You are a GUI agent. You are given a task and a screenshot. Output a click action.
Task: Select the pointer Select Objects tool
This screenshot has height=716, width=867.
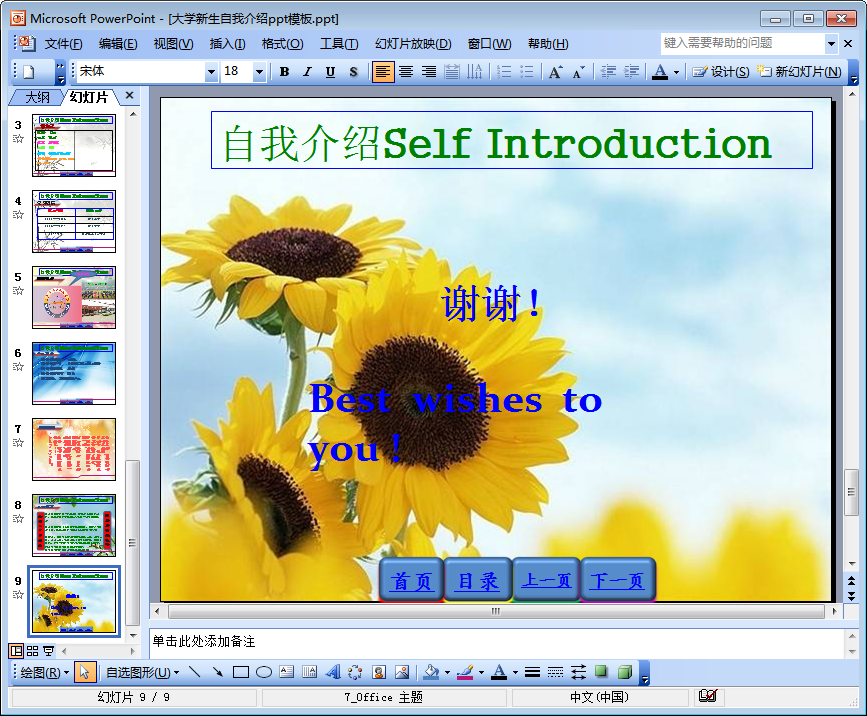[x=85, y=672]
